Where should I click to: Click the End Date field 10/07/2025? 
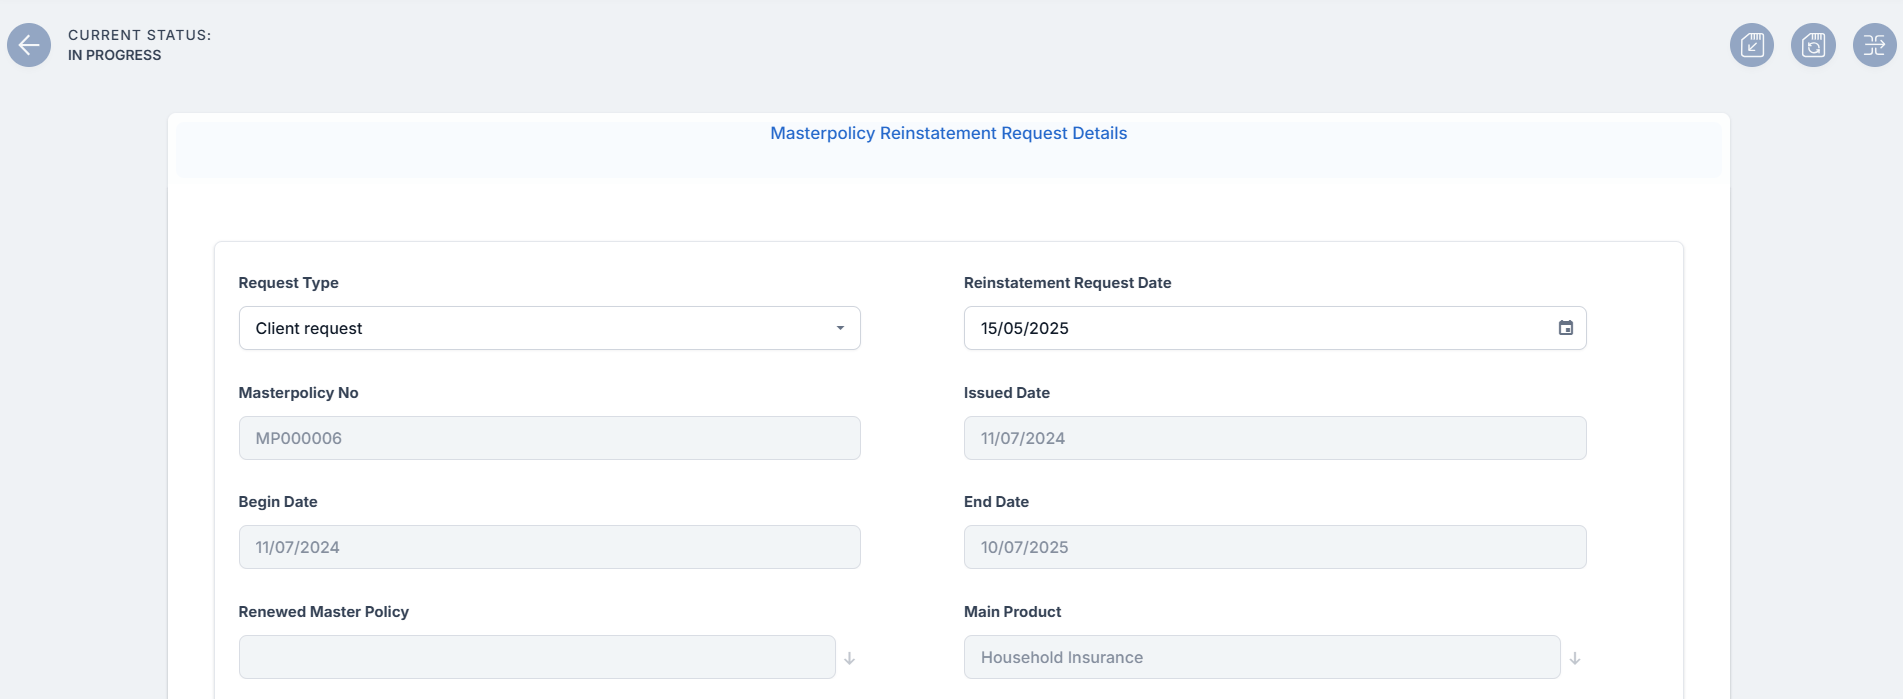click(x=1274, y=547)
